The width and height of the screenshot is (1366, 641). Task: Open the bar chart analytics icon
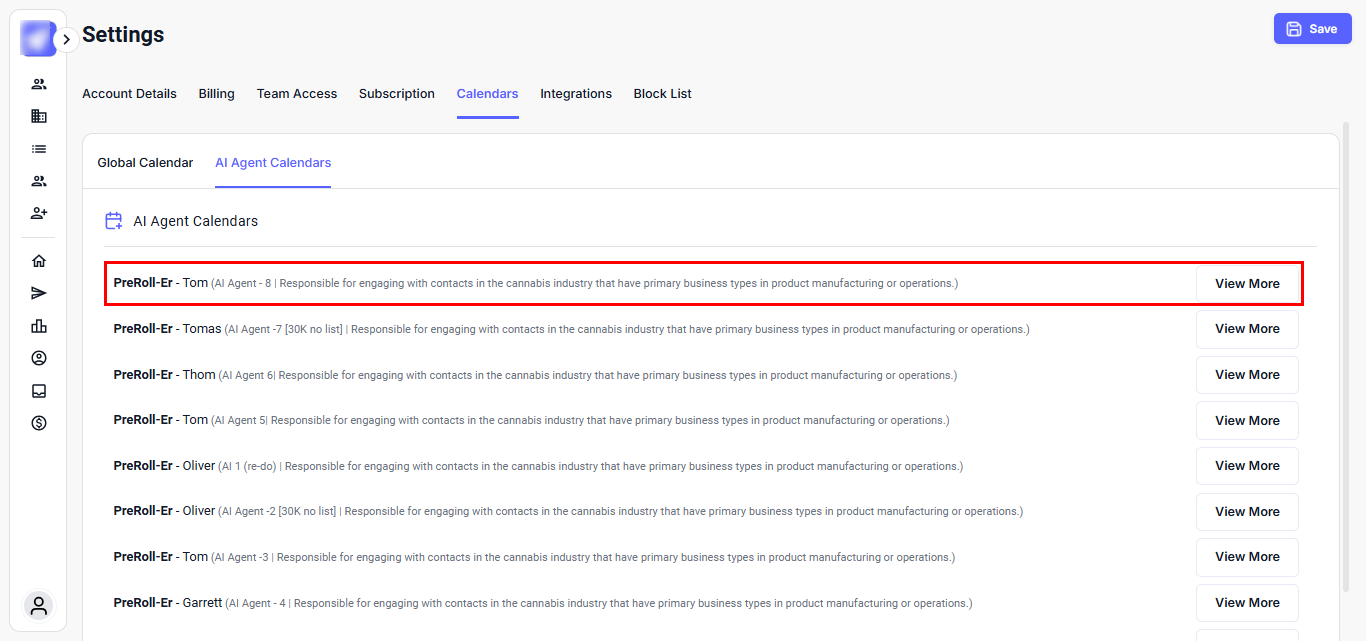pos(39,326)
